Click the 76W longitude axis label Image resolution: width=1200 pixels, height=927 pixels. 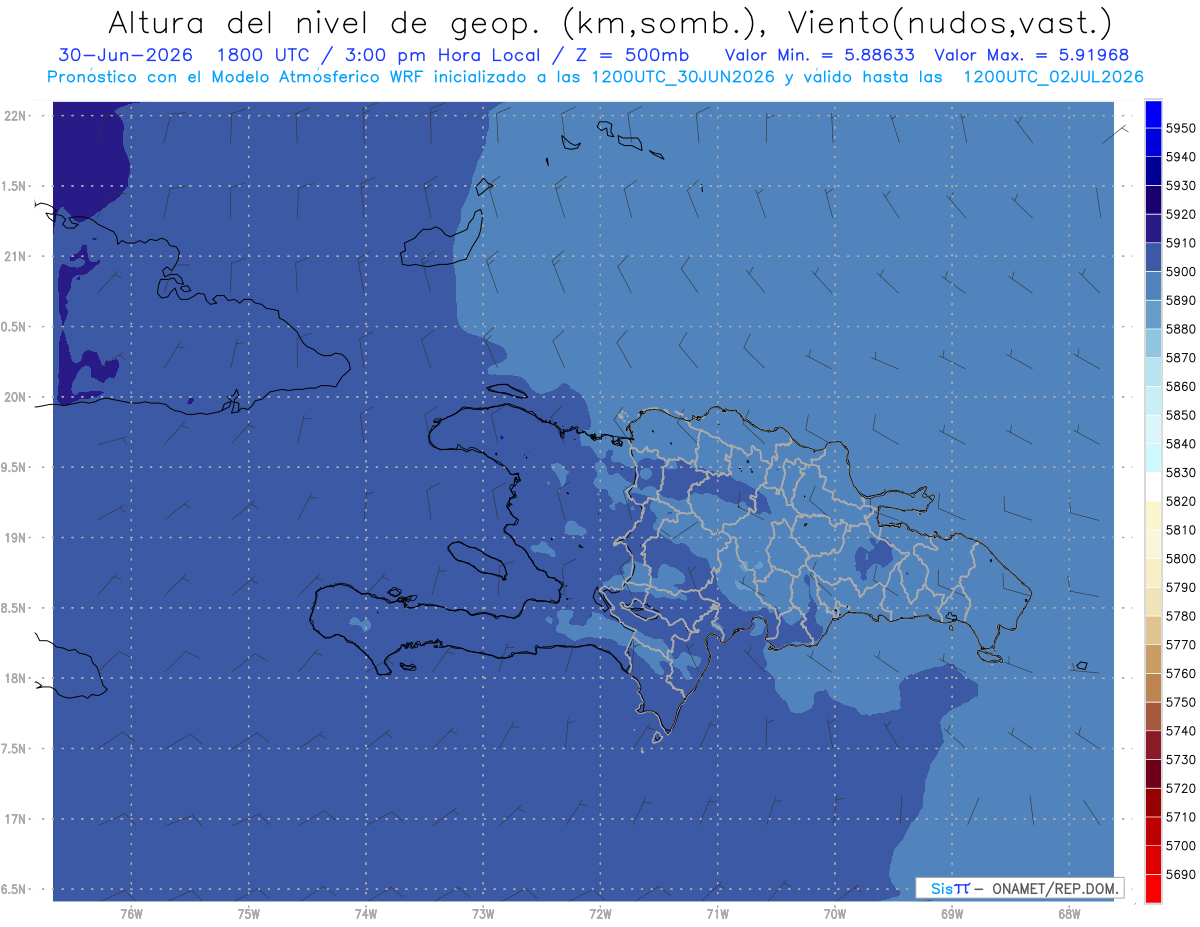pos(131,914)
